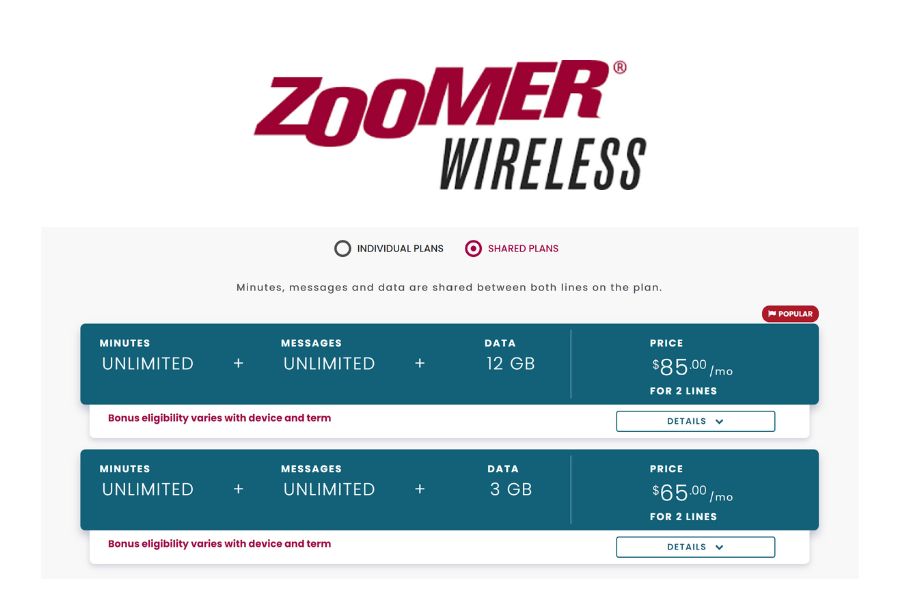Click Unlimited messages in the 12 GB plan
The height and width of the screenshot is (600, 900).
pos(329,364)
